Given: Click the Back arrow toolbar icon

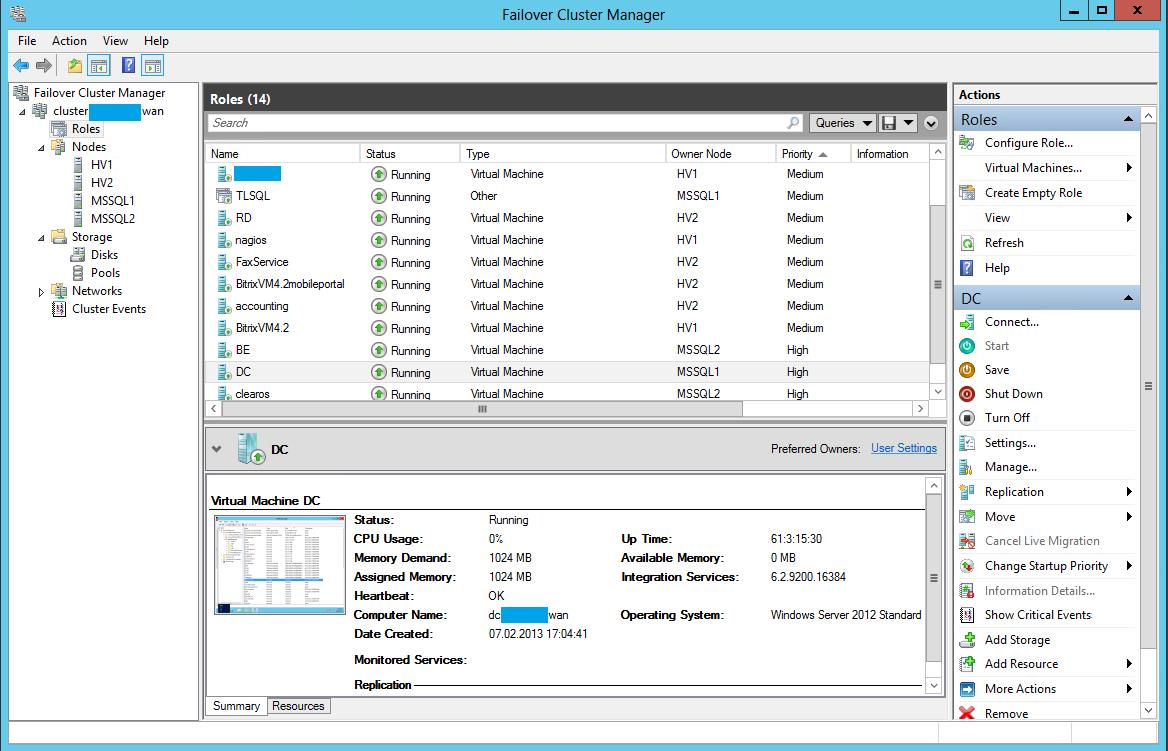Looking at the screenshot, I should pyautogui.click(x=20, y=66).
